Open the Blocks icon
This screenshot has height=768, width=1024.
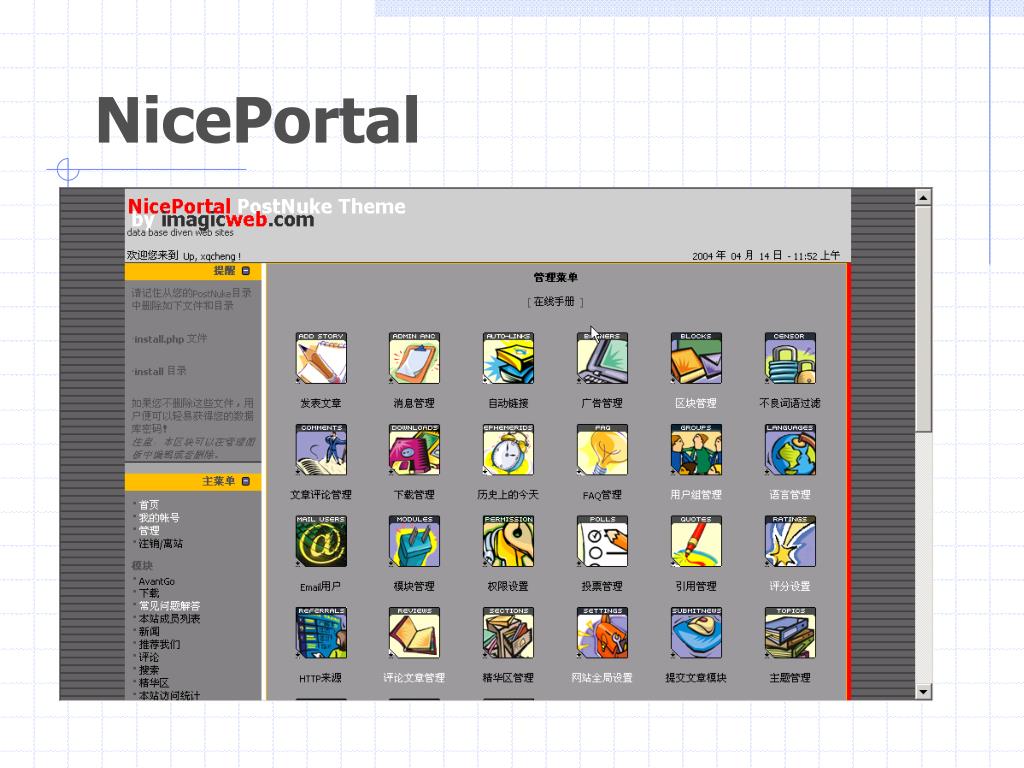click(x=696, y=358)
